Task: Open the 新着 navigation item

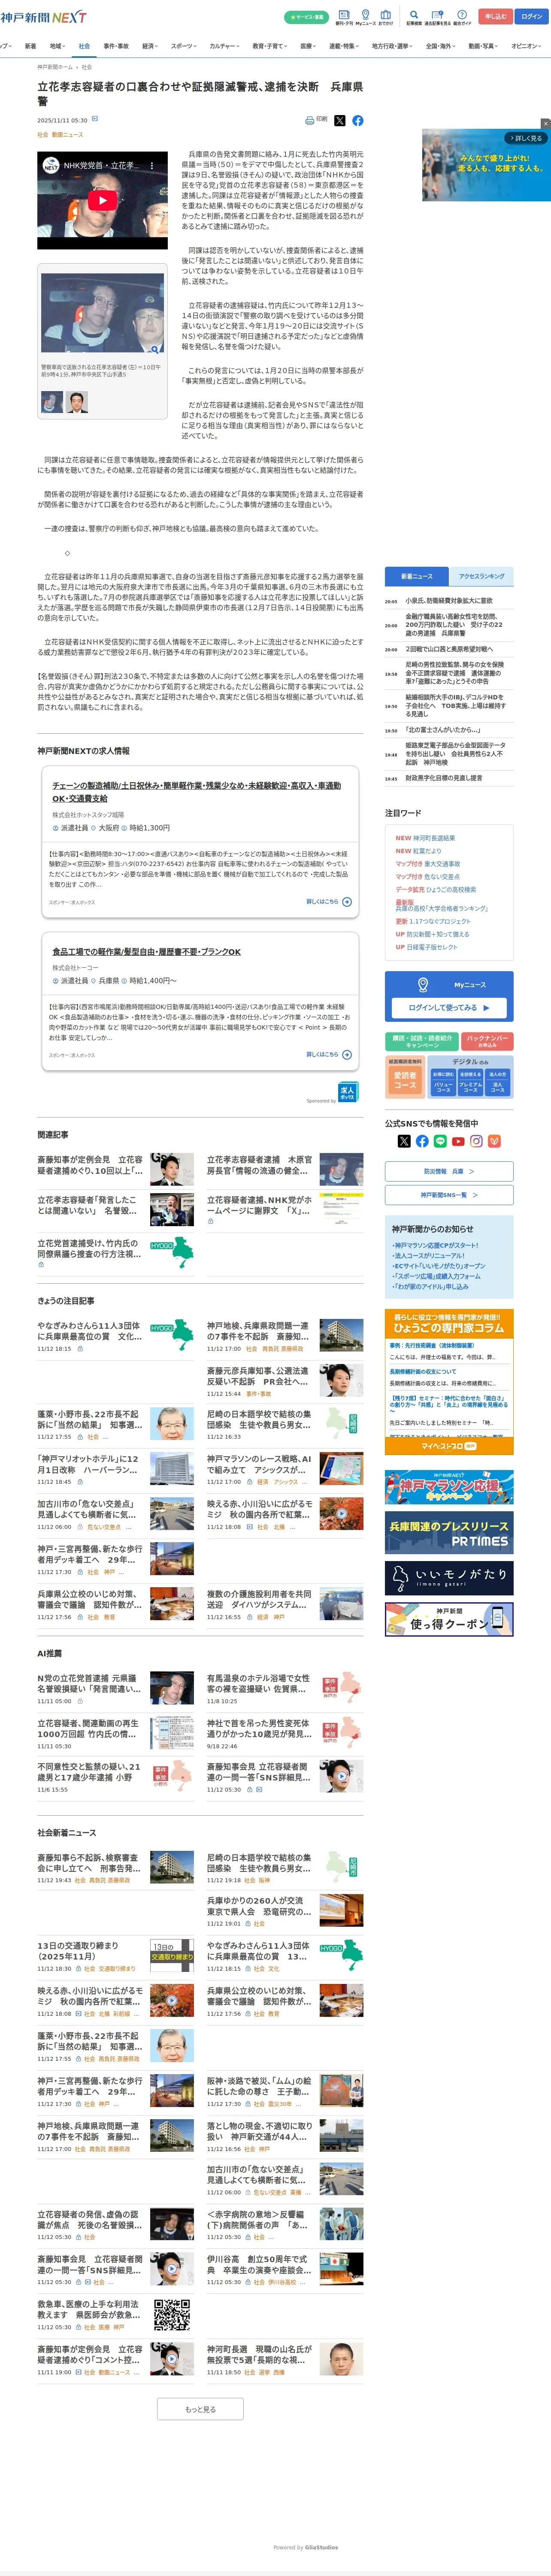Action: point(30,46)
